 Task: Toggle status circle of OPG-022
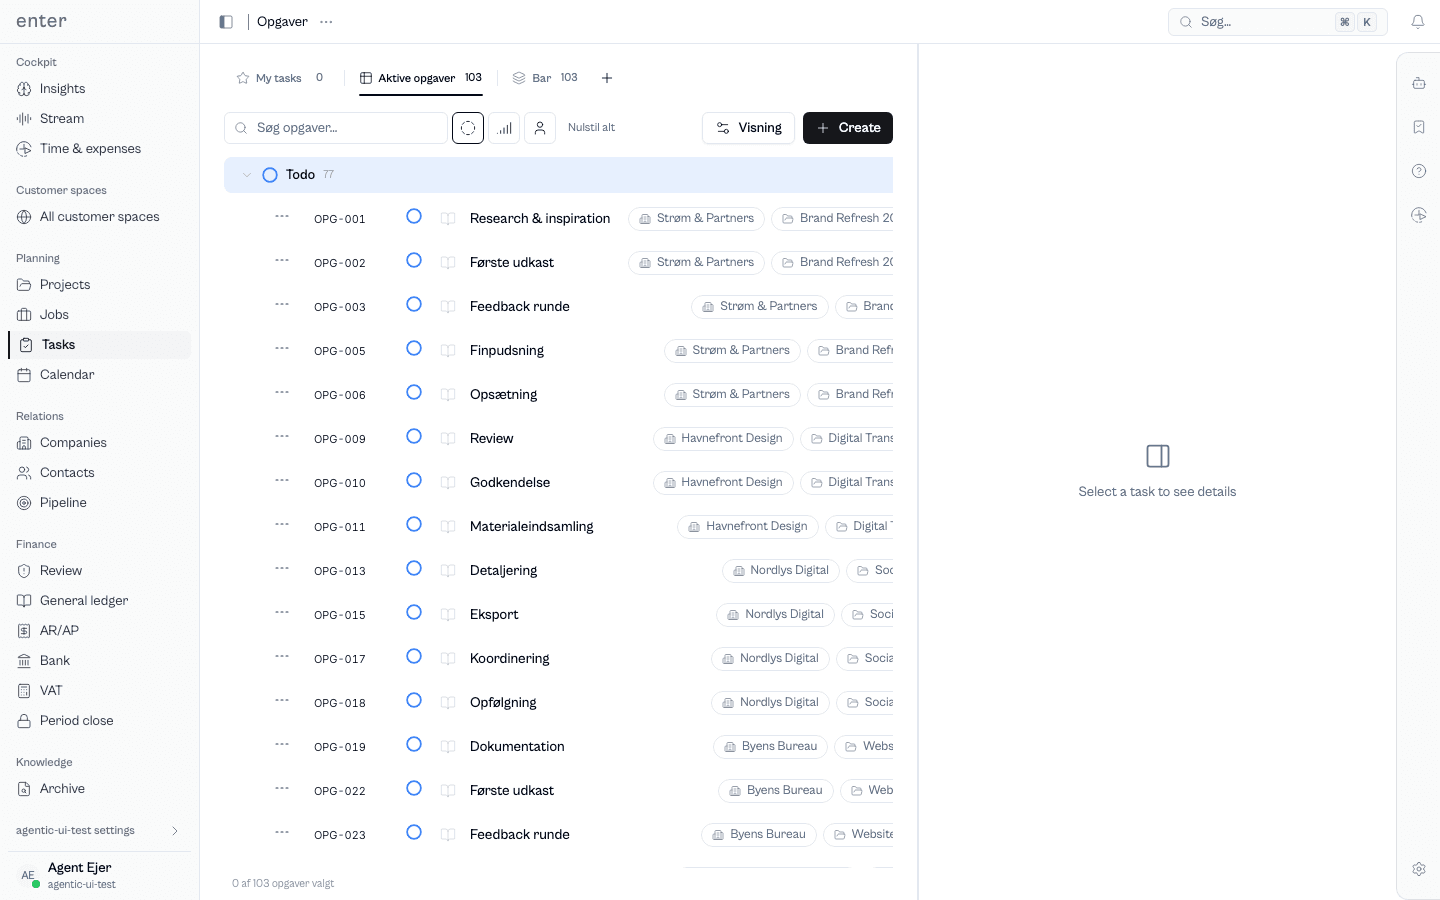tap(414, 788)
